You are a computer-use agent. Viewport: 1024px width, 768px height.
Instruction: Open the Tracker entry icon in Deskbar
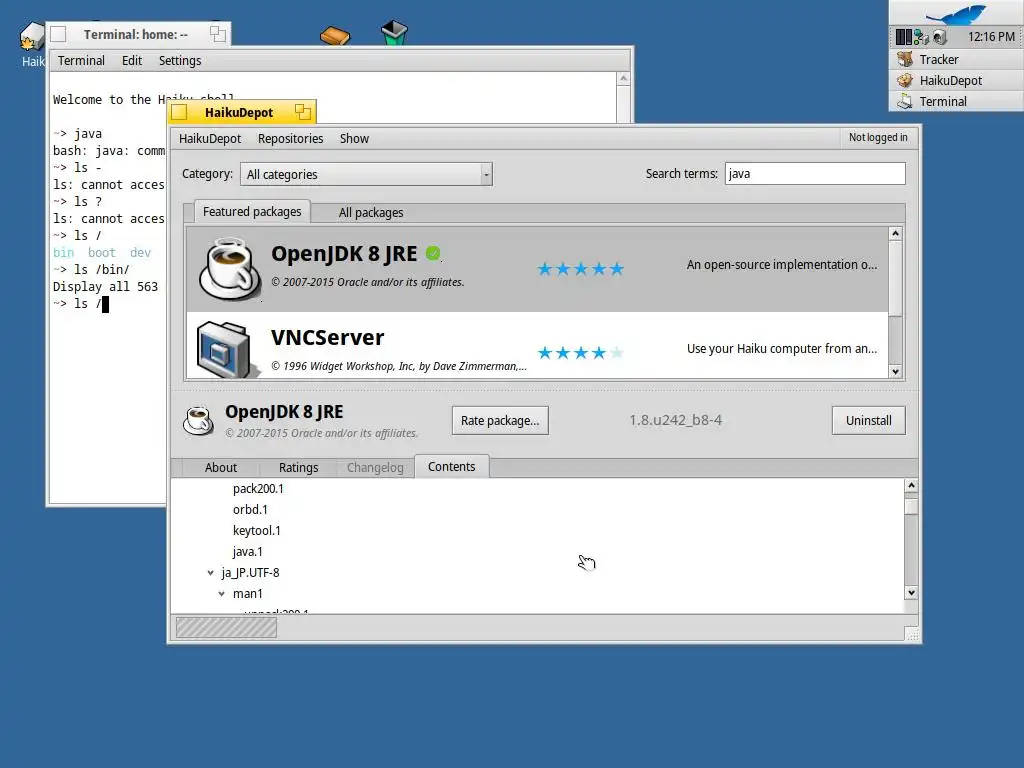point(905,59)
